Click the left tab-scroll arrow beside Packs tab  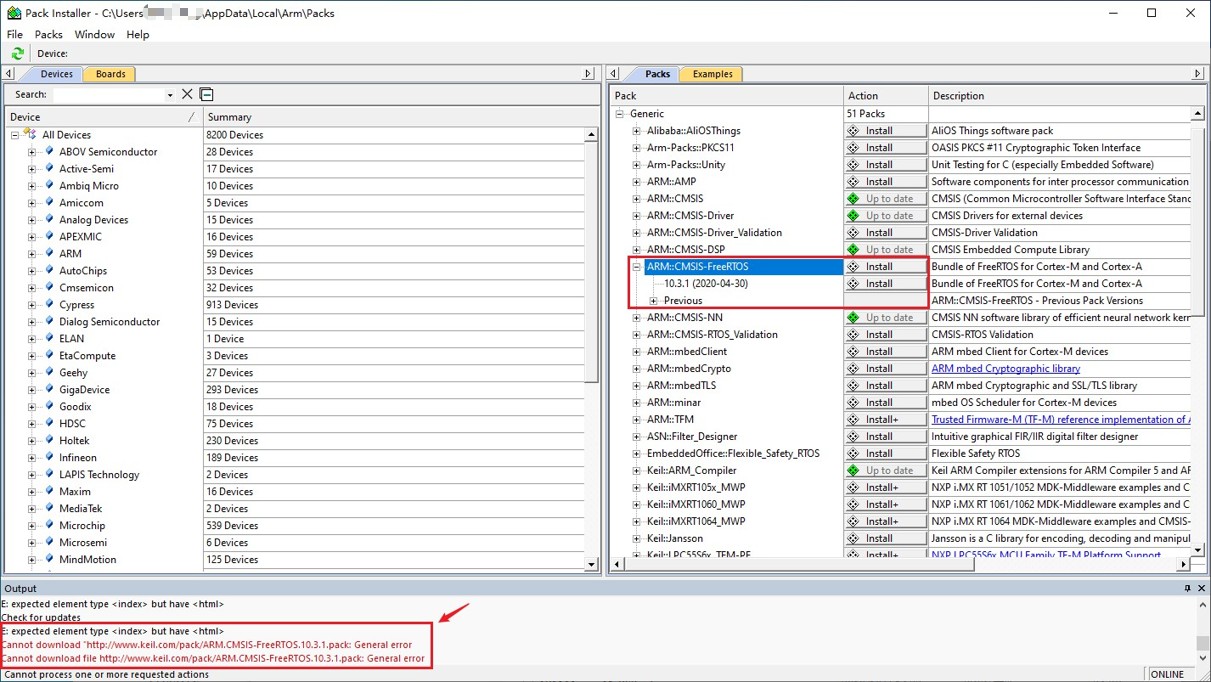[614, 74]
